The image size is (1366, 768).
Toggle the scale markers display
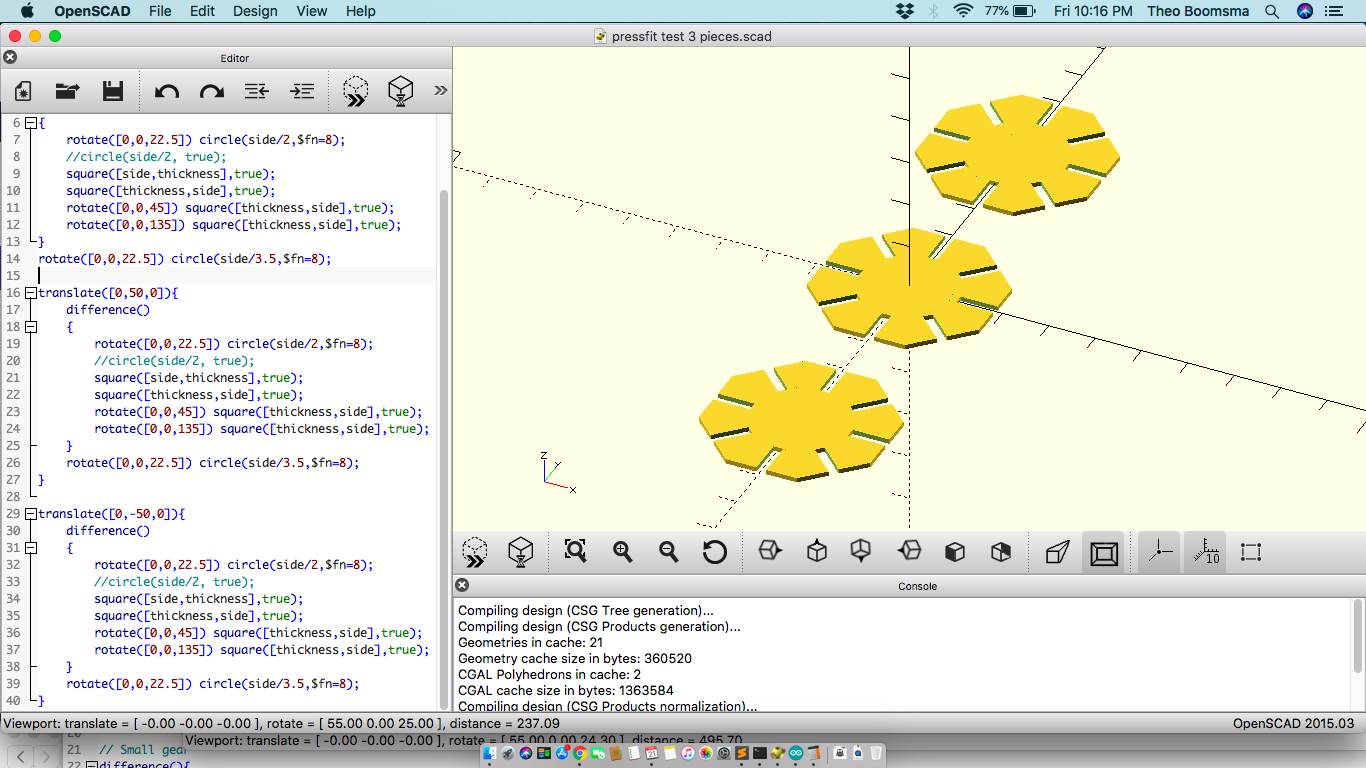[1205, 551]
